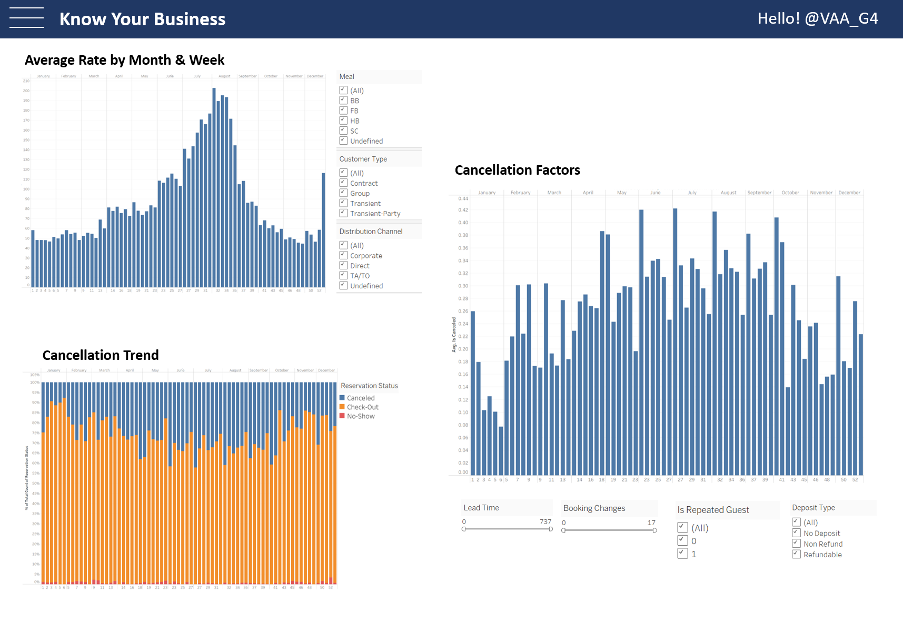Toggle the FB meal checkbox
The image size is (904, 644).
(344, 111)
